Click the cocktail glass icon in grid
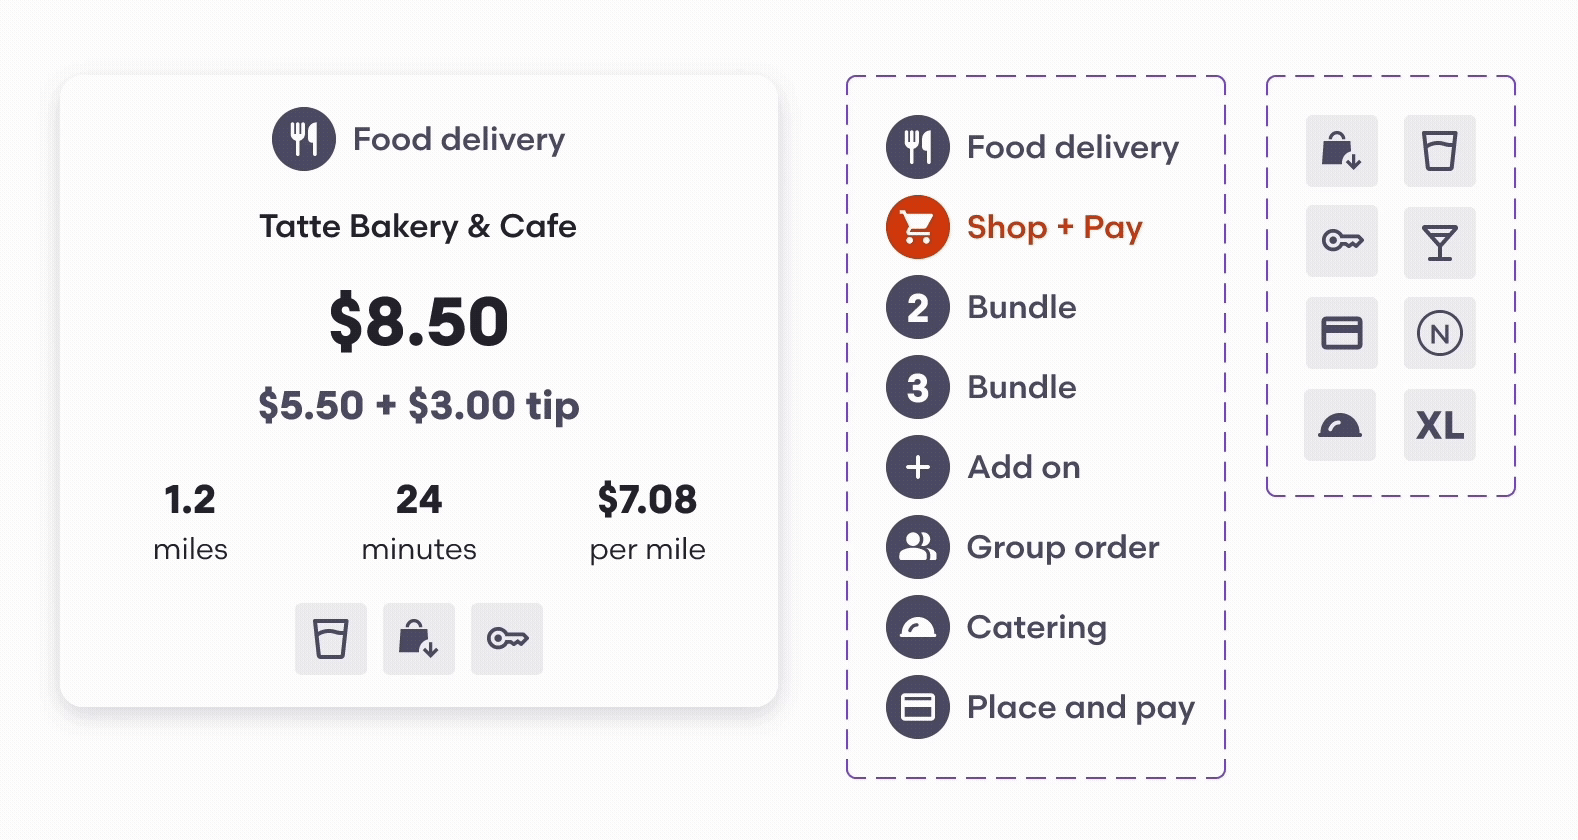1578x840 pixels. click(1439, 242)
